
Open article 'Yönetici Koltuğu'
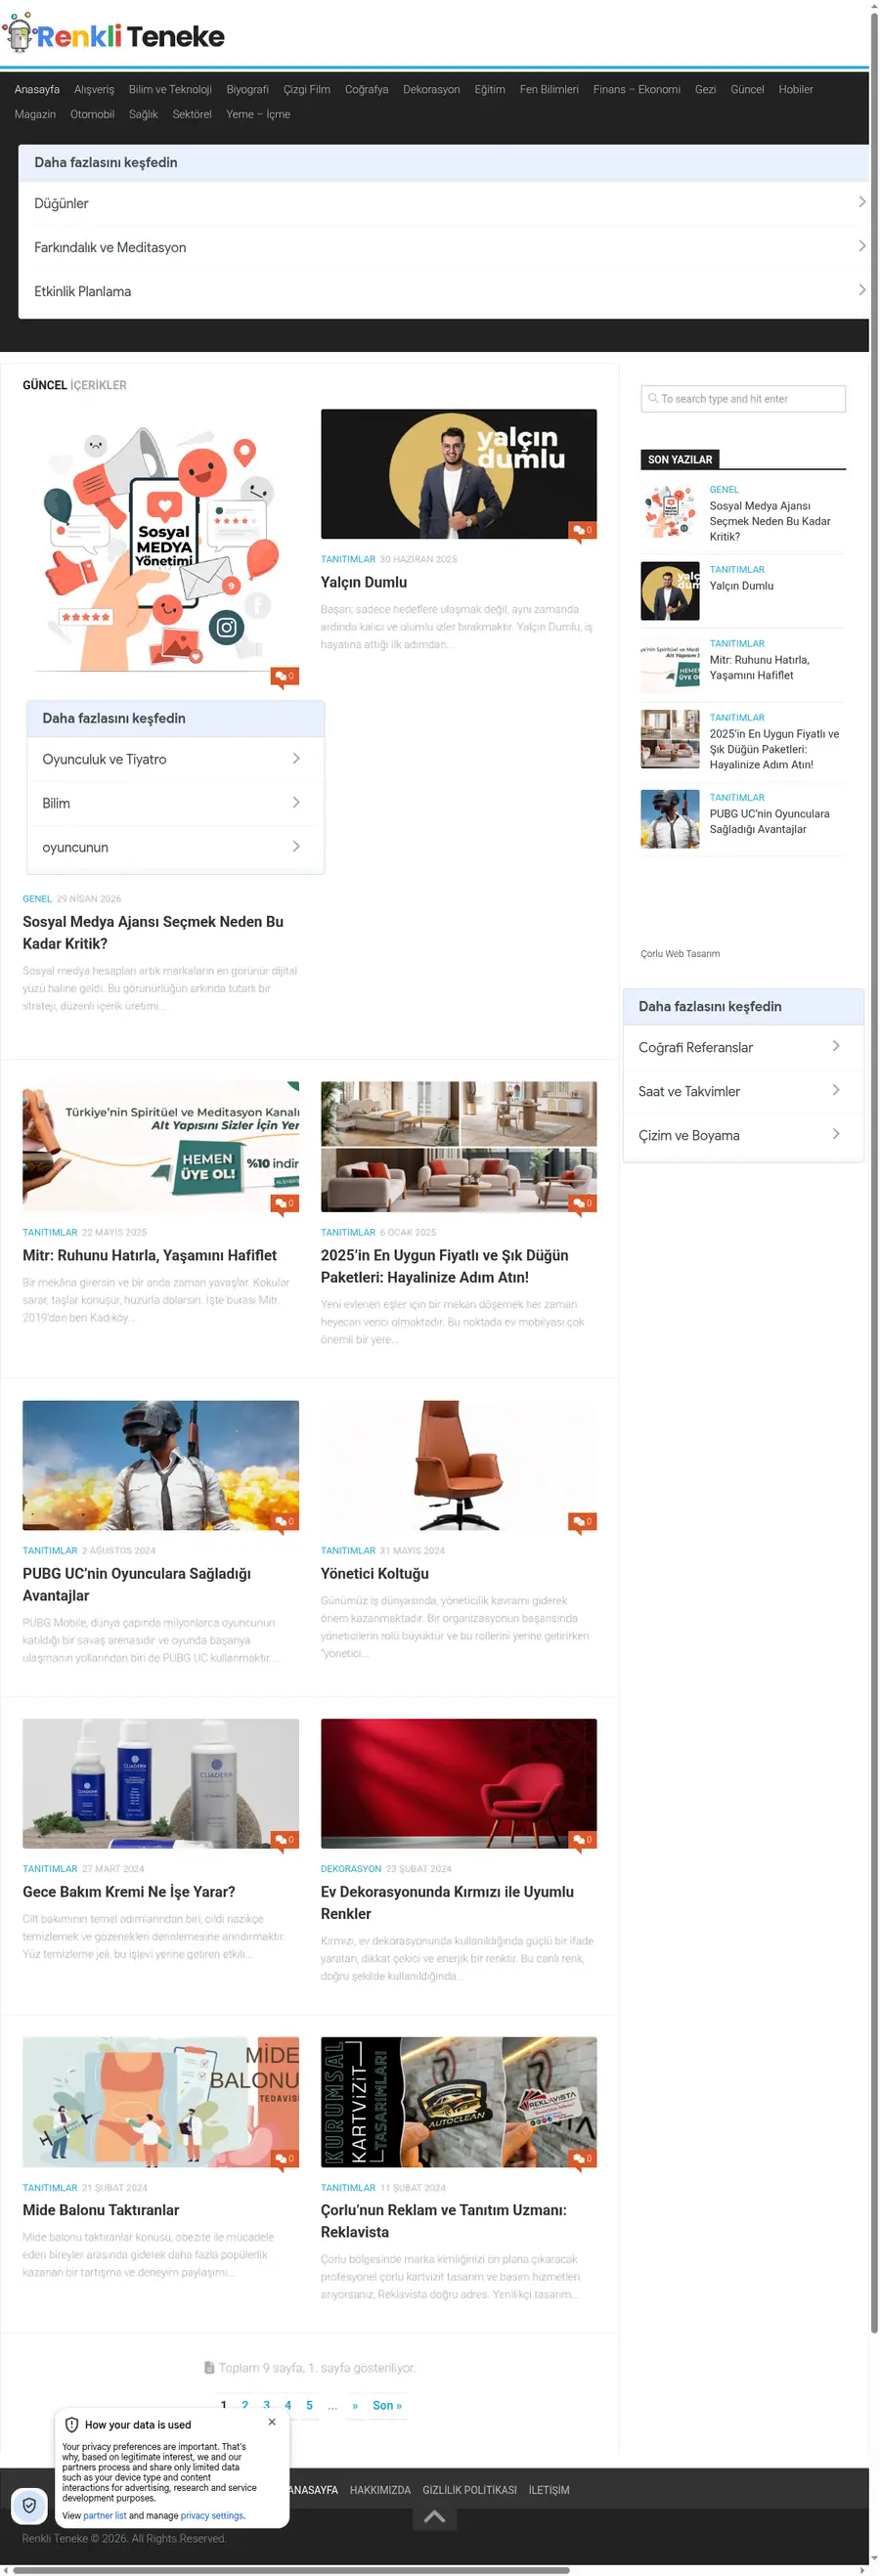click(x=374, y=1573)
